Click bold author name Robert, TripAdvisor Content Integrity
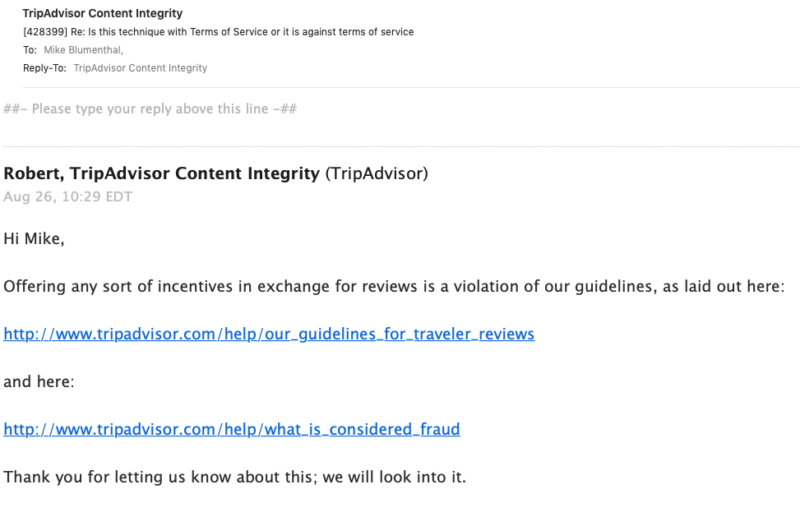 (x=162, y=173)
